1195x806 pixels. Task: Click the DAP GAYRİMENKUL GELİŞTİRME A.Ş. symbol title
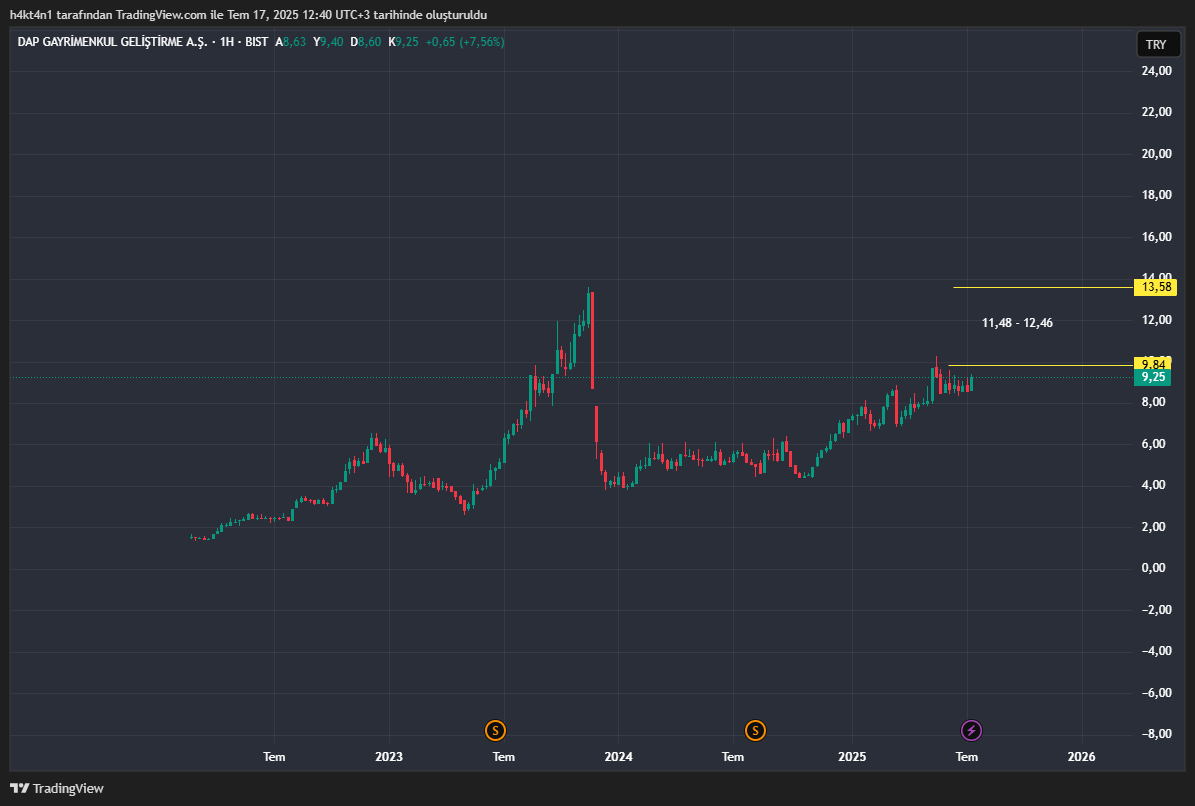(x=112, y=42)
